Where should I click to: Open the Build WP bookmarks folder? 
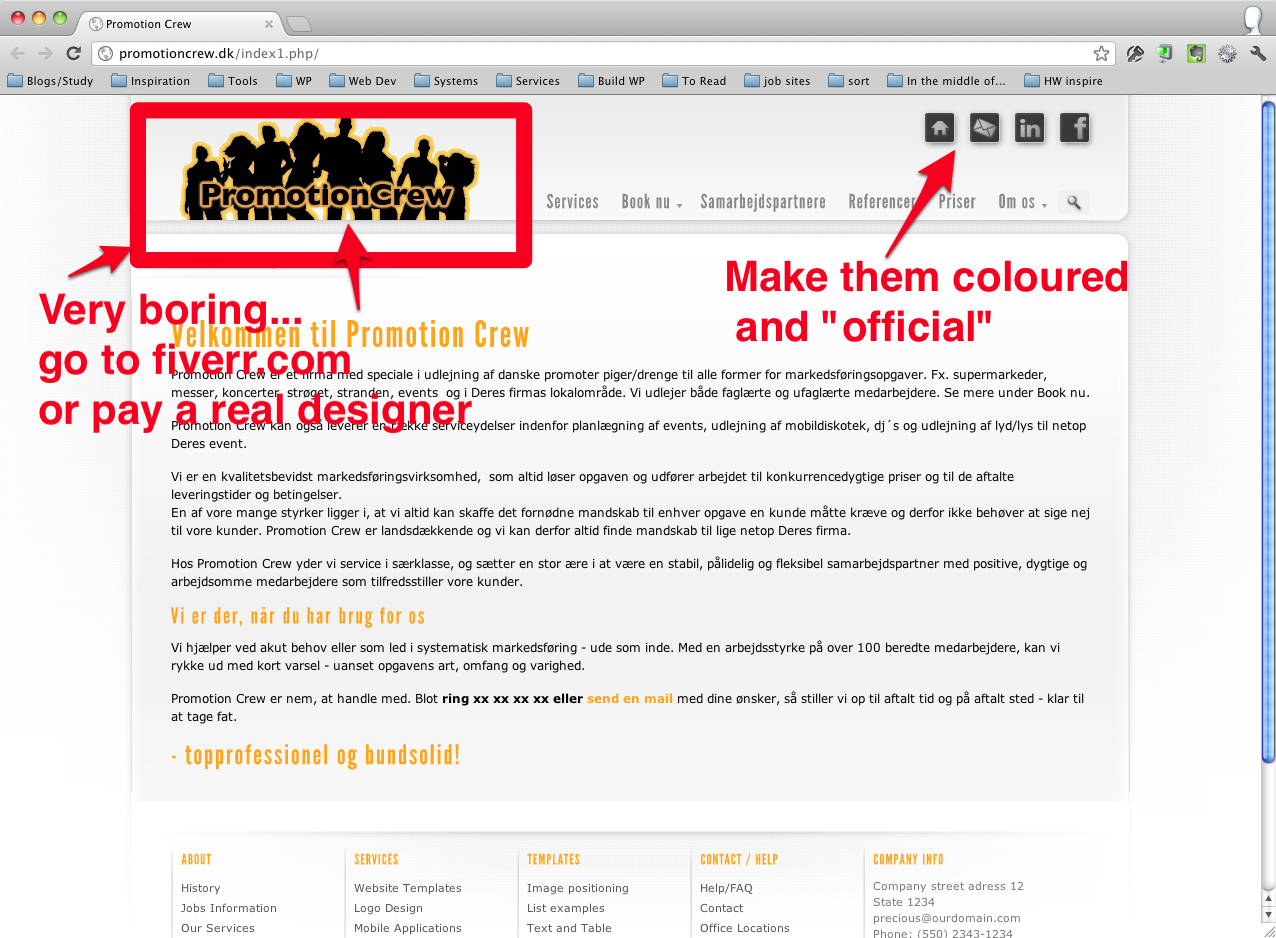[612, 81]
